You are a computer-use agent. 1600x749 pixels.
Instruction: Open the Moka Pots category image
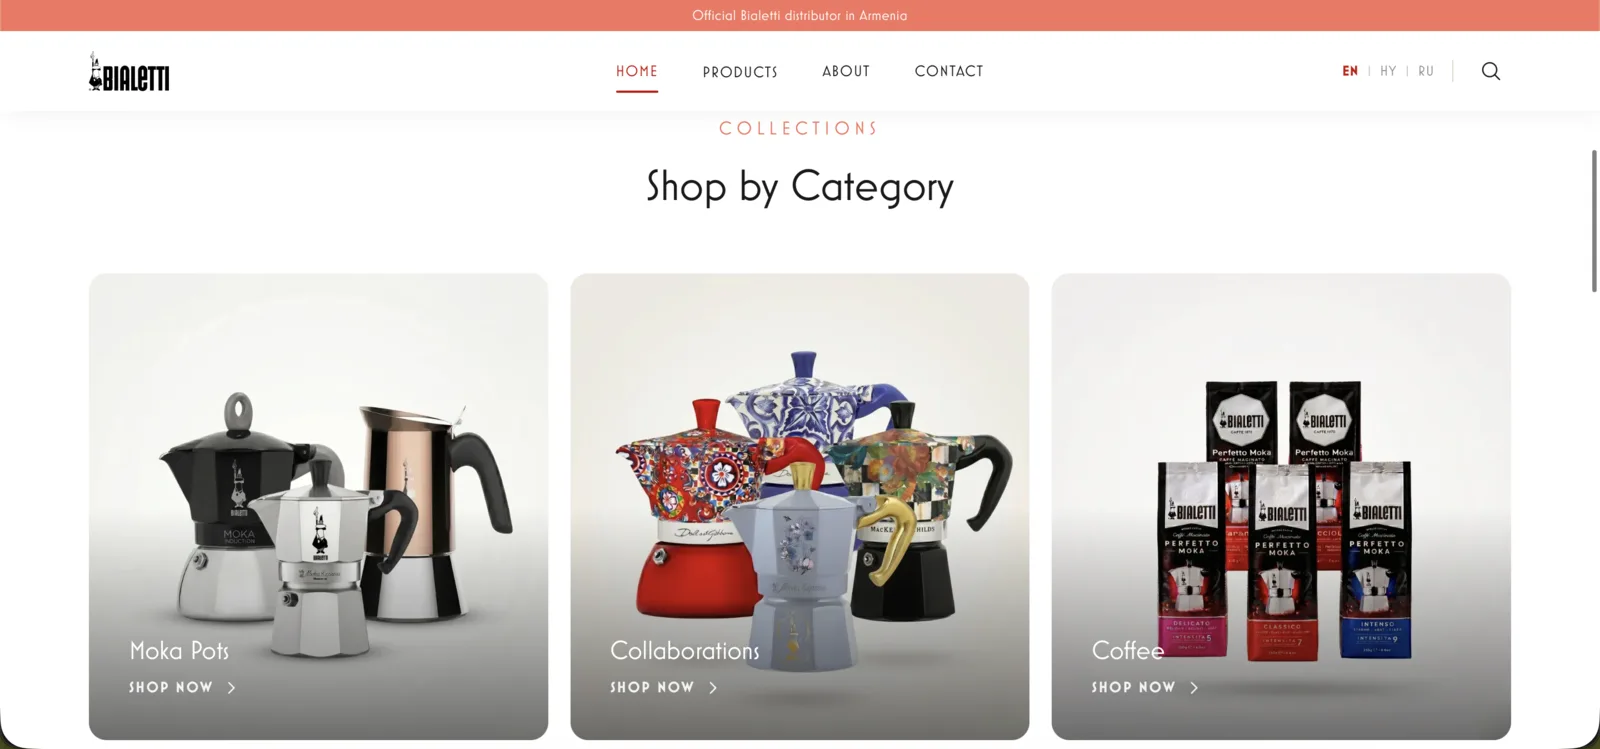tap(318, 507)
